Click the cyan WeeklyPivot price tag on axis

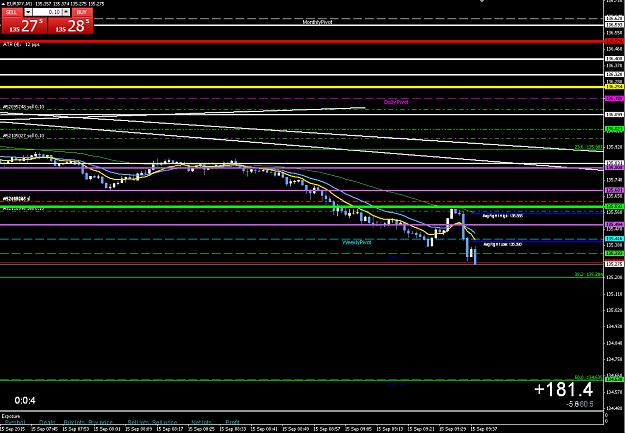click(614, 238)
